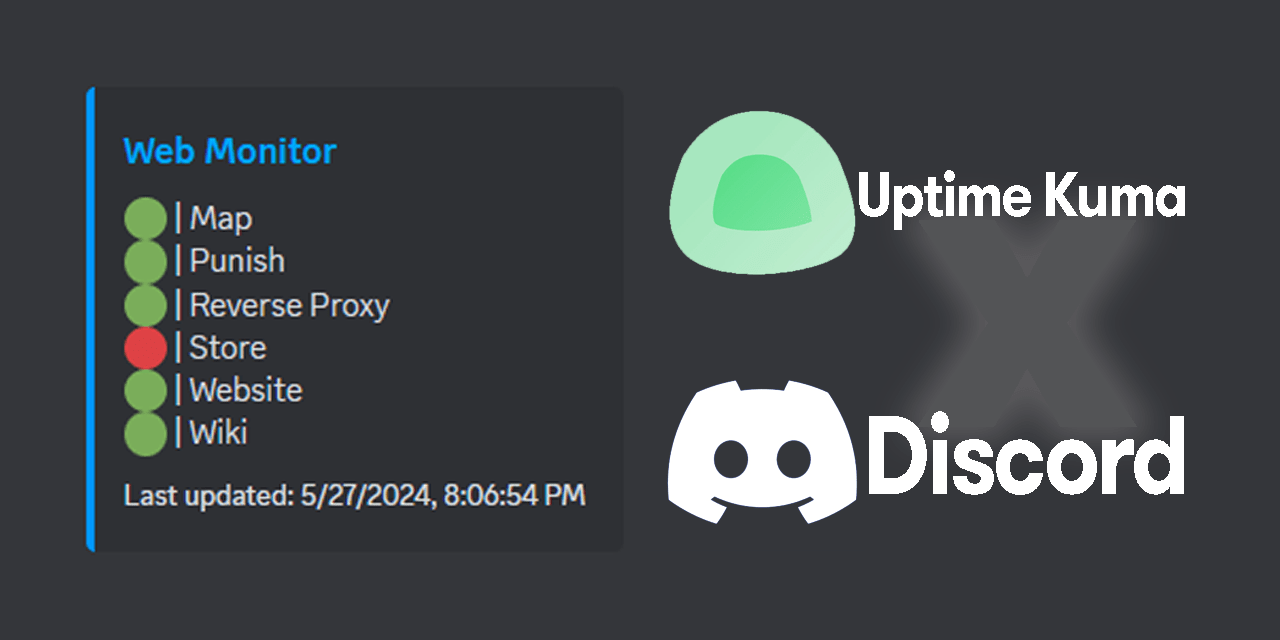Screen dimensions: 1280x640
Task: Click the green status circle beside Website
Action: [145, 390]
